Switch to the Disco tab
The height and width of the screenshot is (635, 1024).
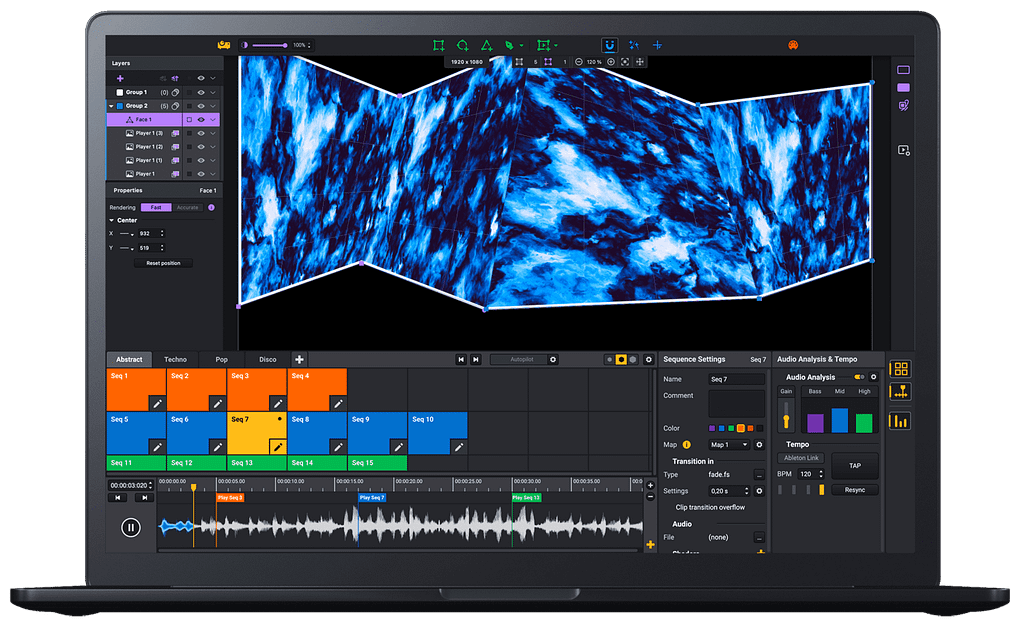coord(267,359)
